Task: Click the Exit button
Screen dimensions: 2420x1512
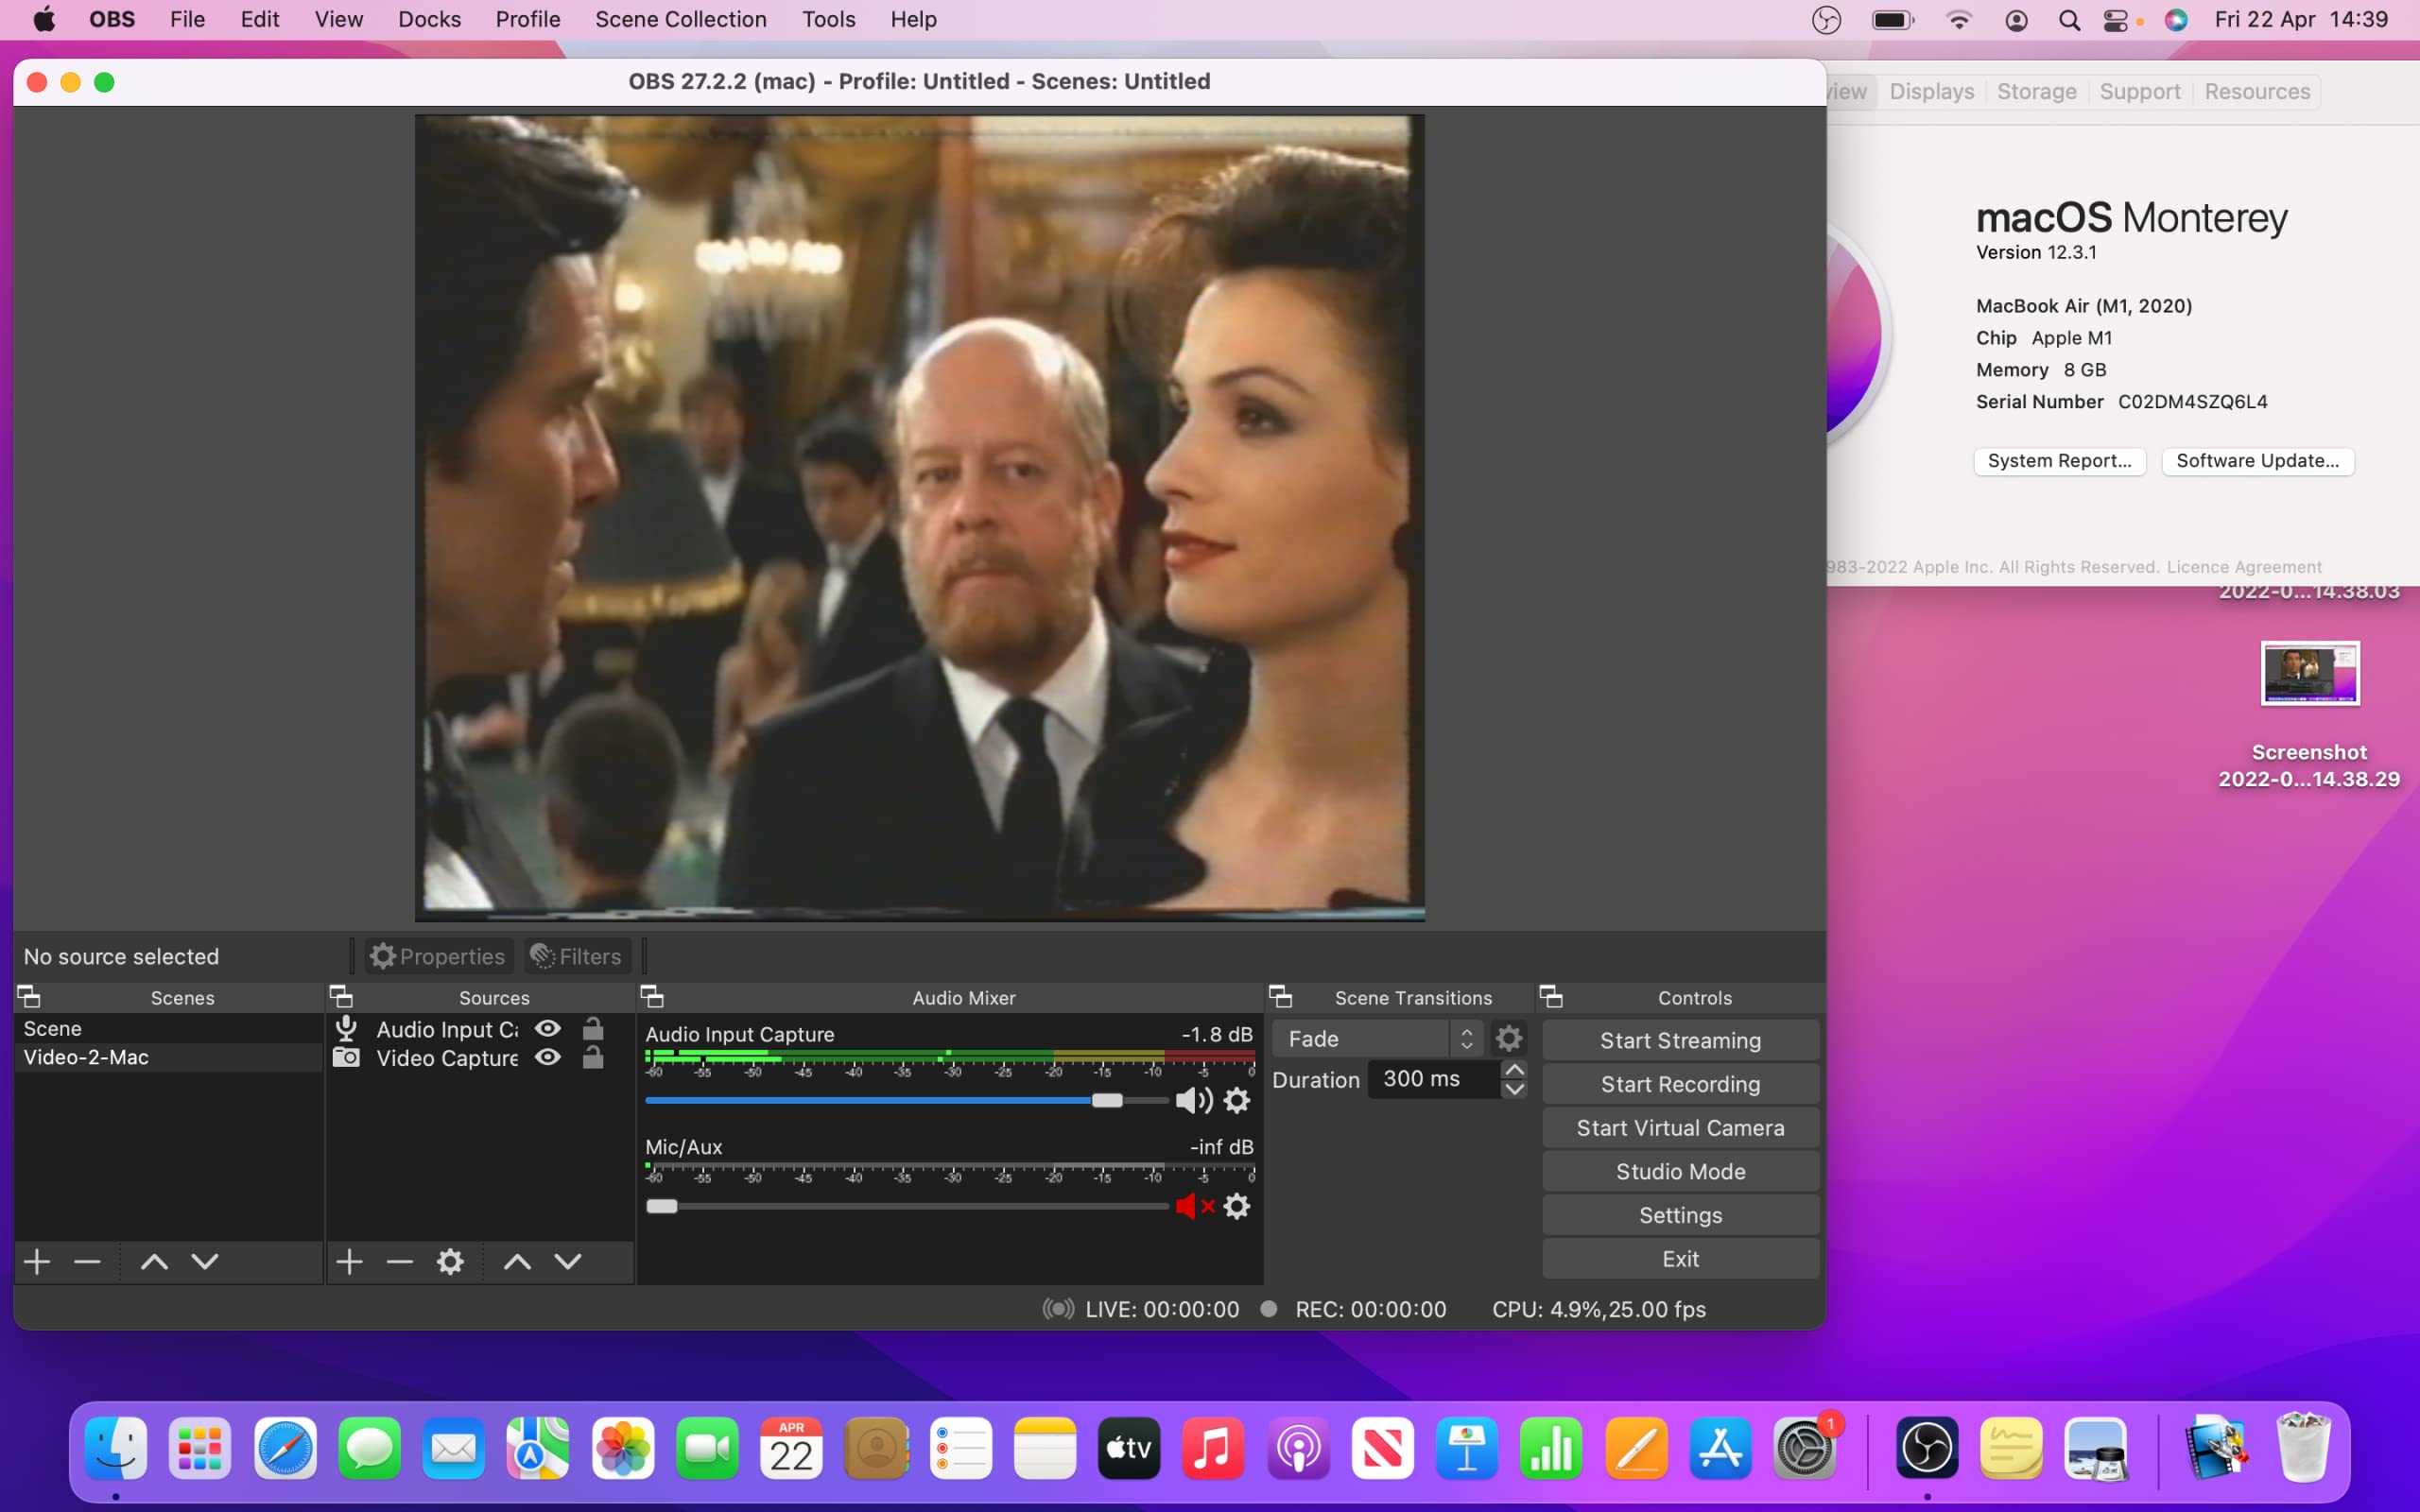Action: coord(1680,1259)
